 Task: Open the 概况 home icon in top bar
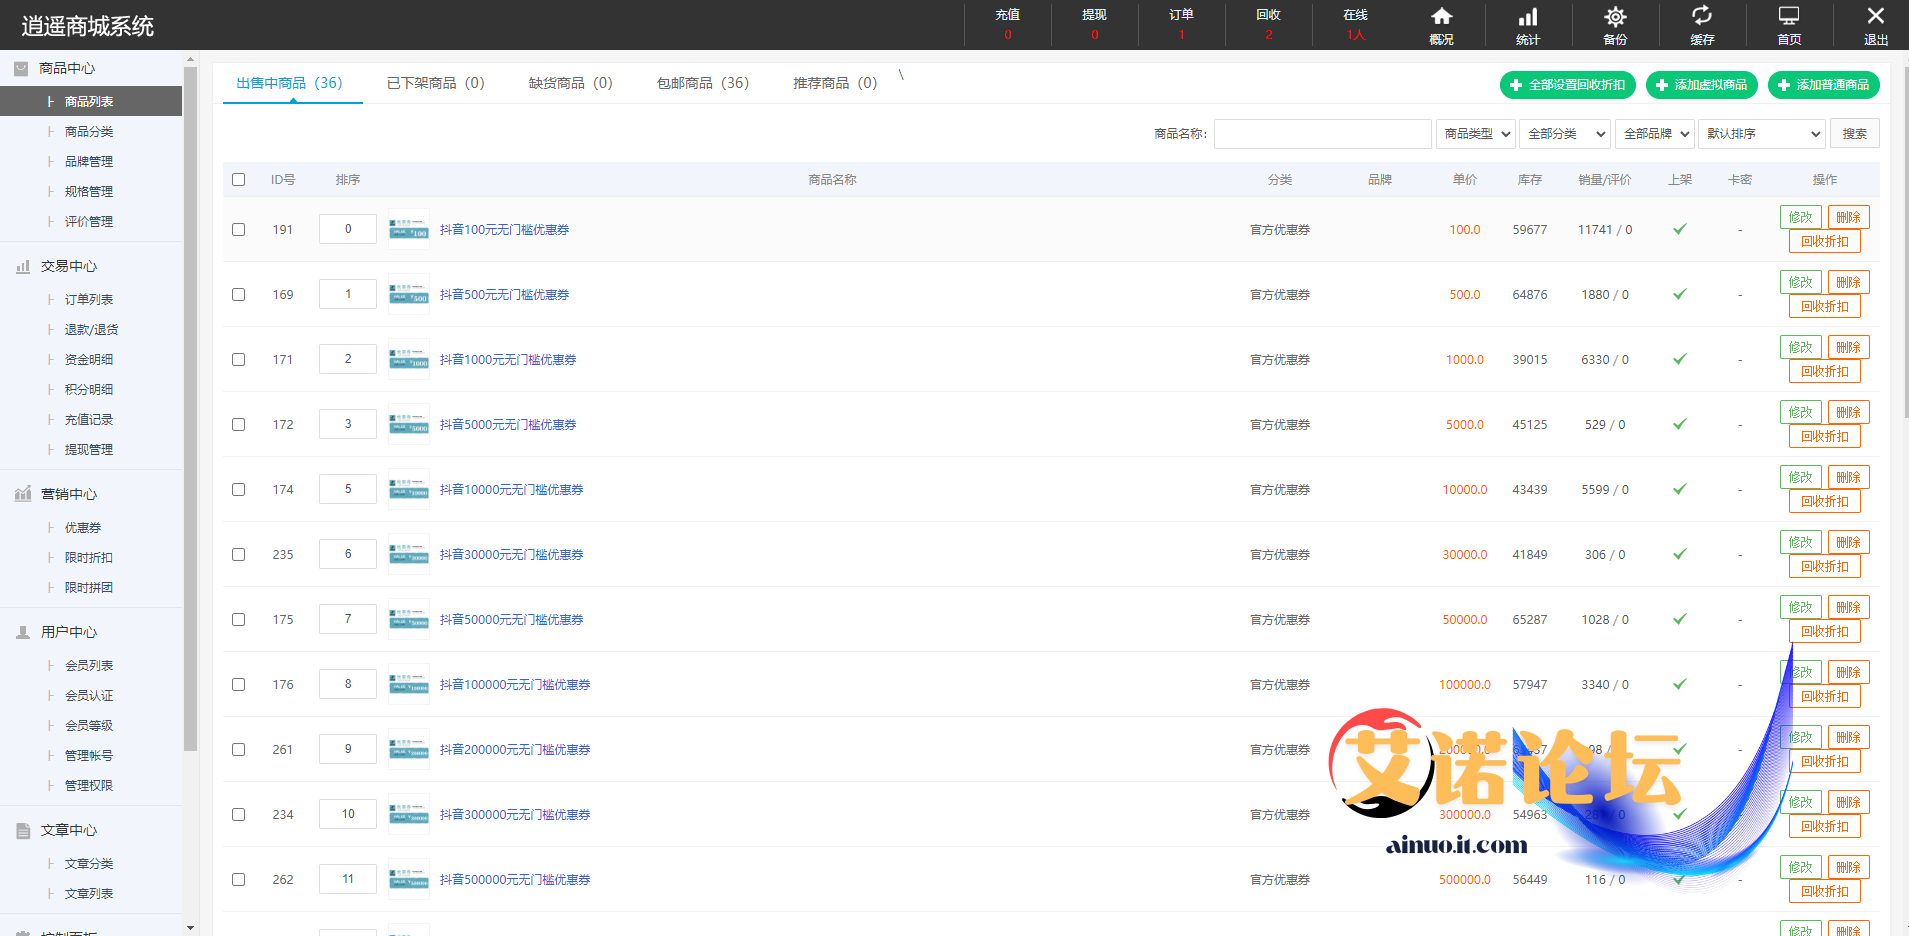pos(1441,17)
